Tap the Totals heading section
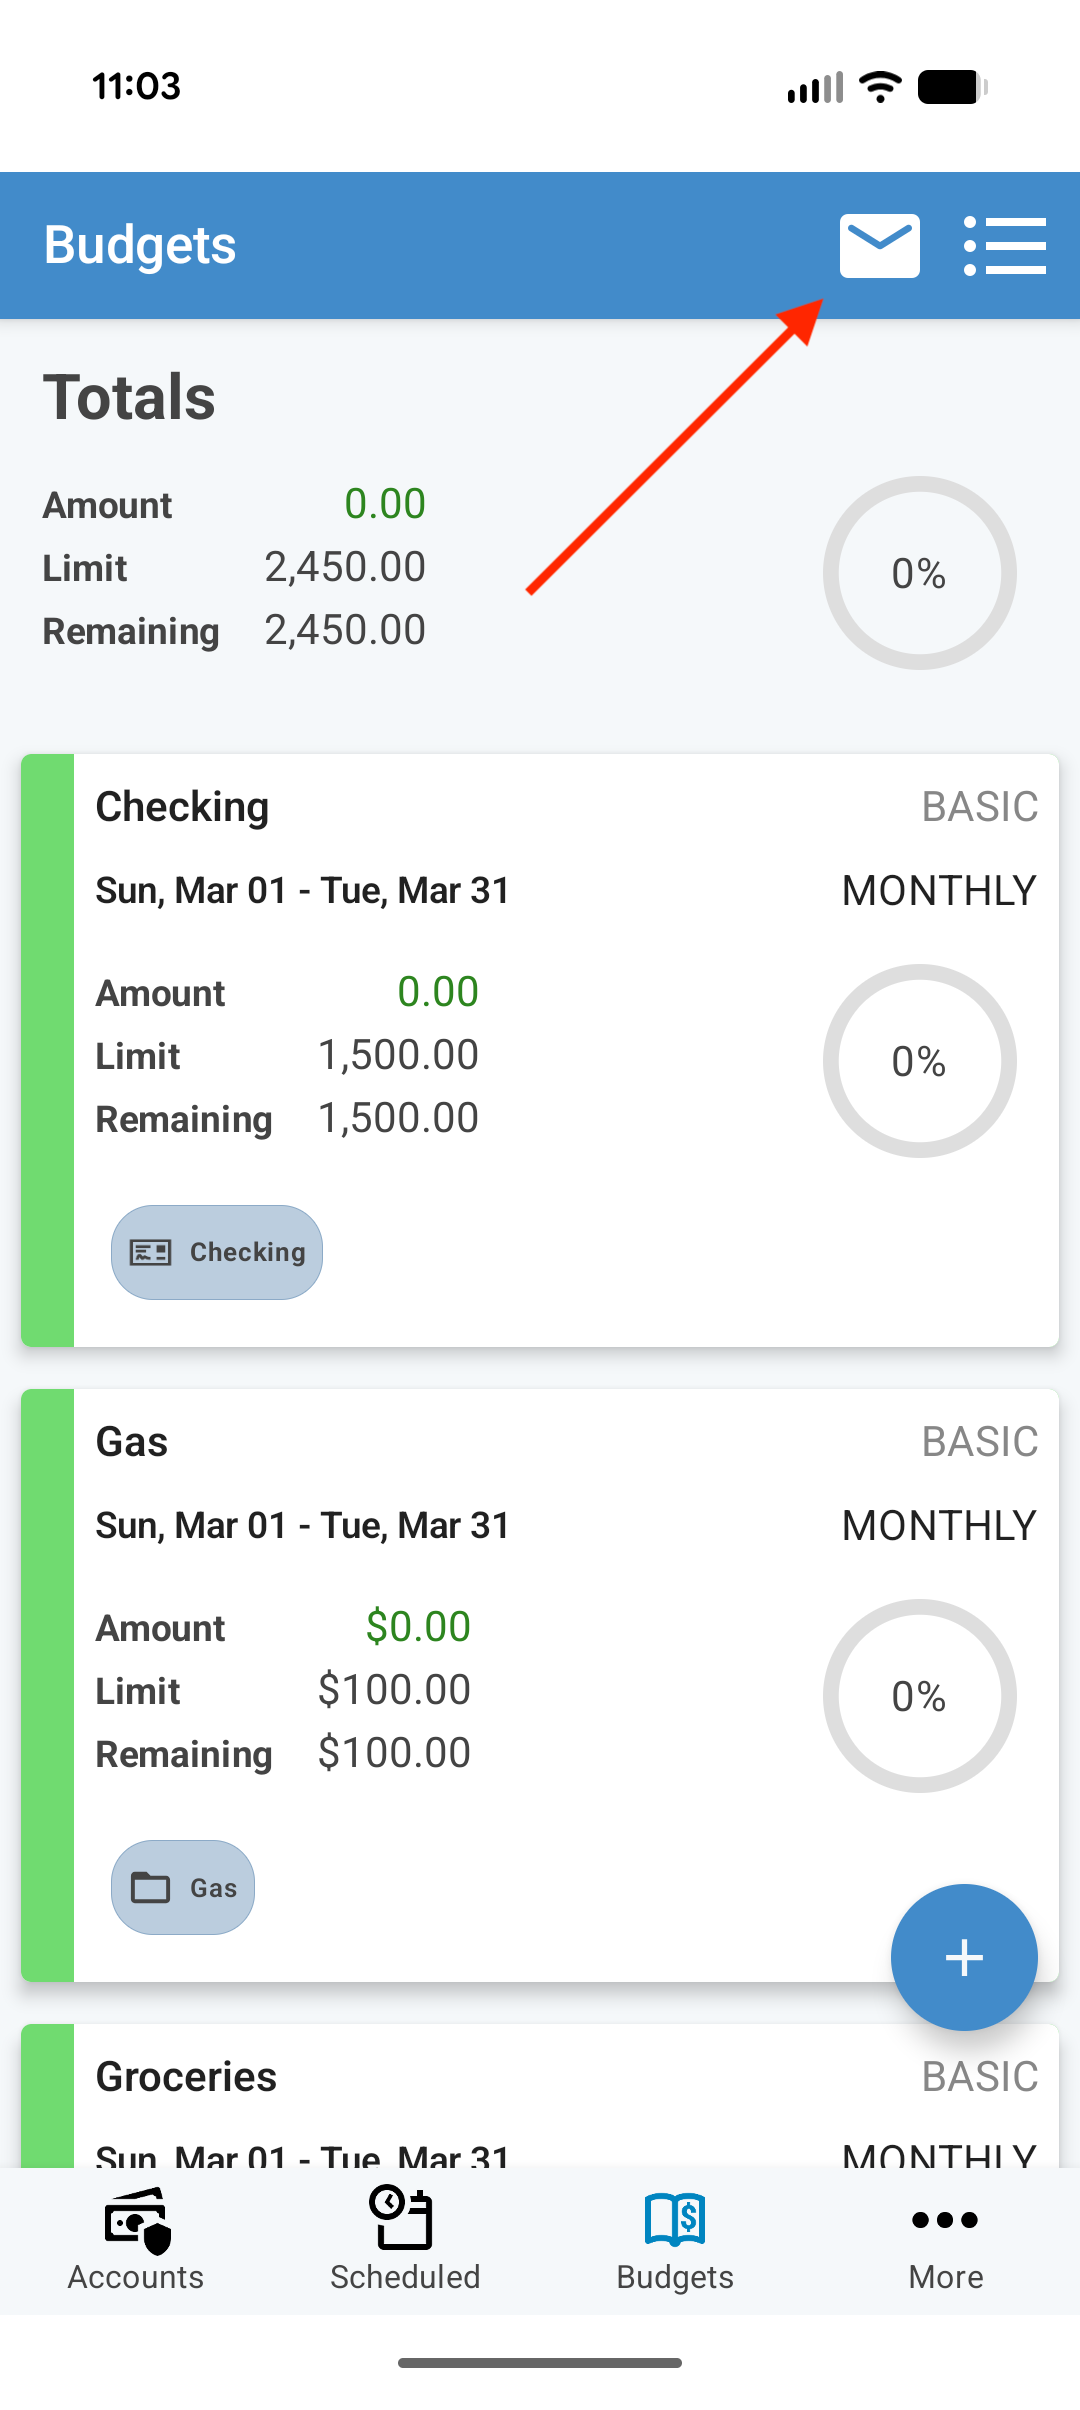The image size is (1080, 2410). click(x=129, y=397)
